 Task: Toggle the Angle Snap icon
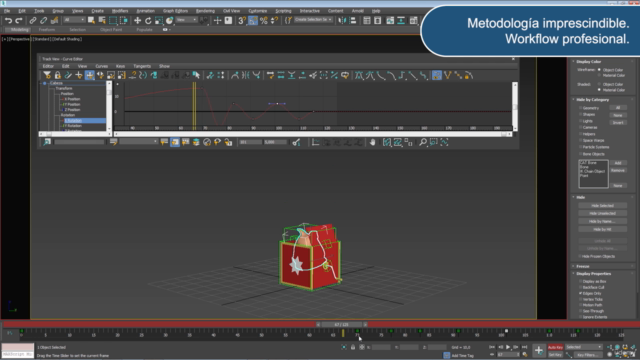(253, 20)
